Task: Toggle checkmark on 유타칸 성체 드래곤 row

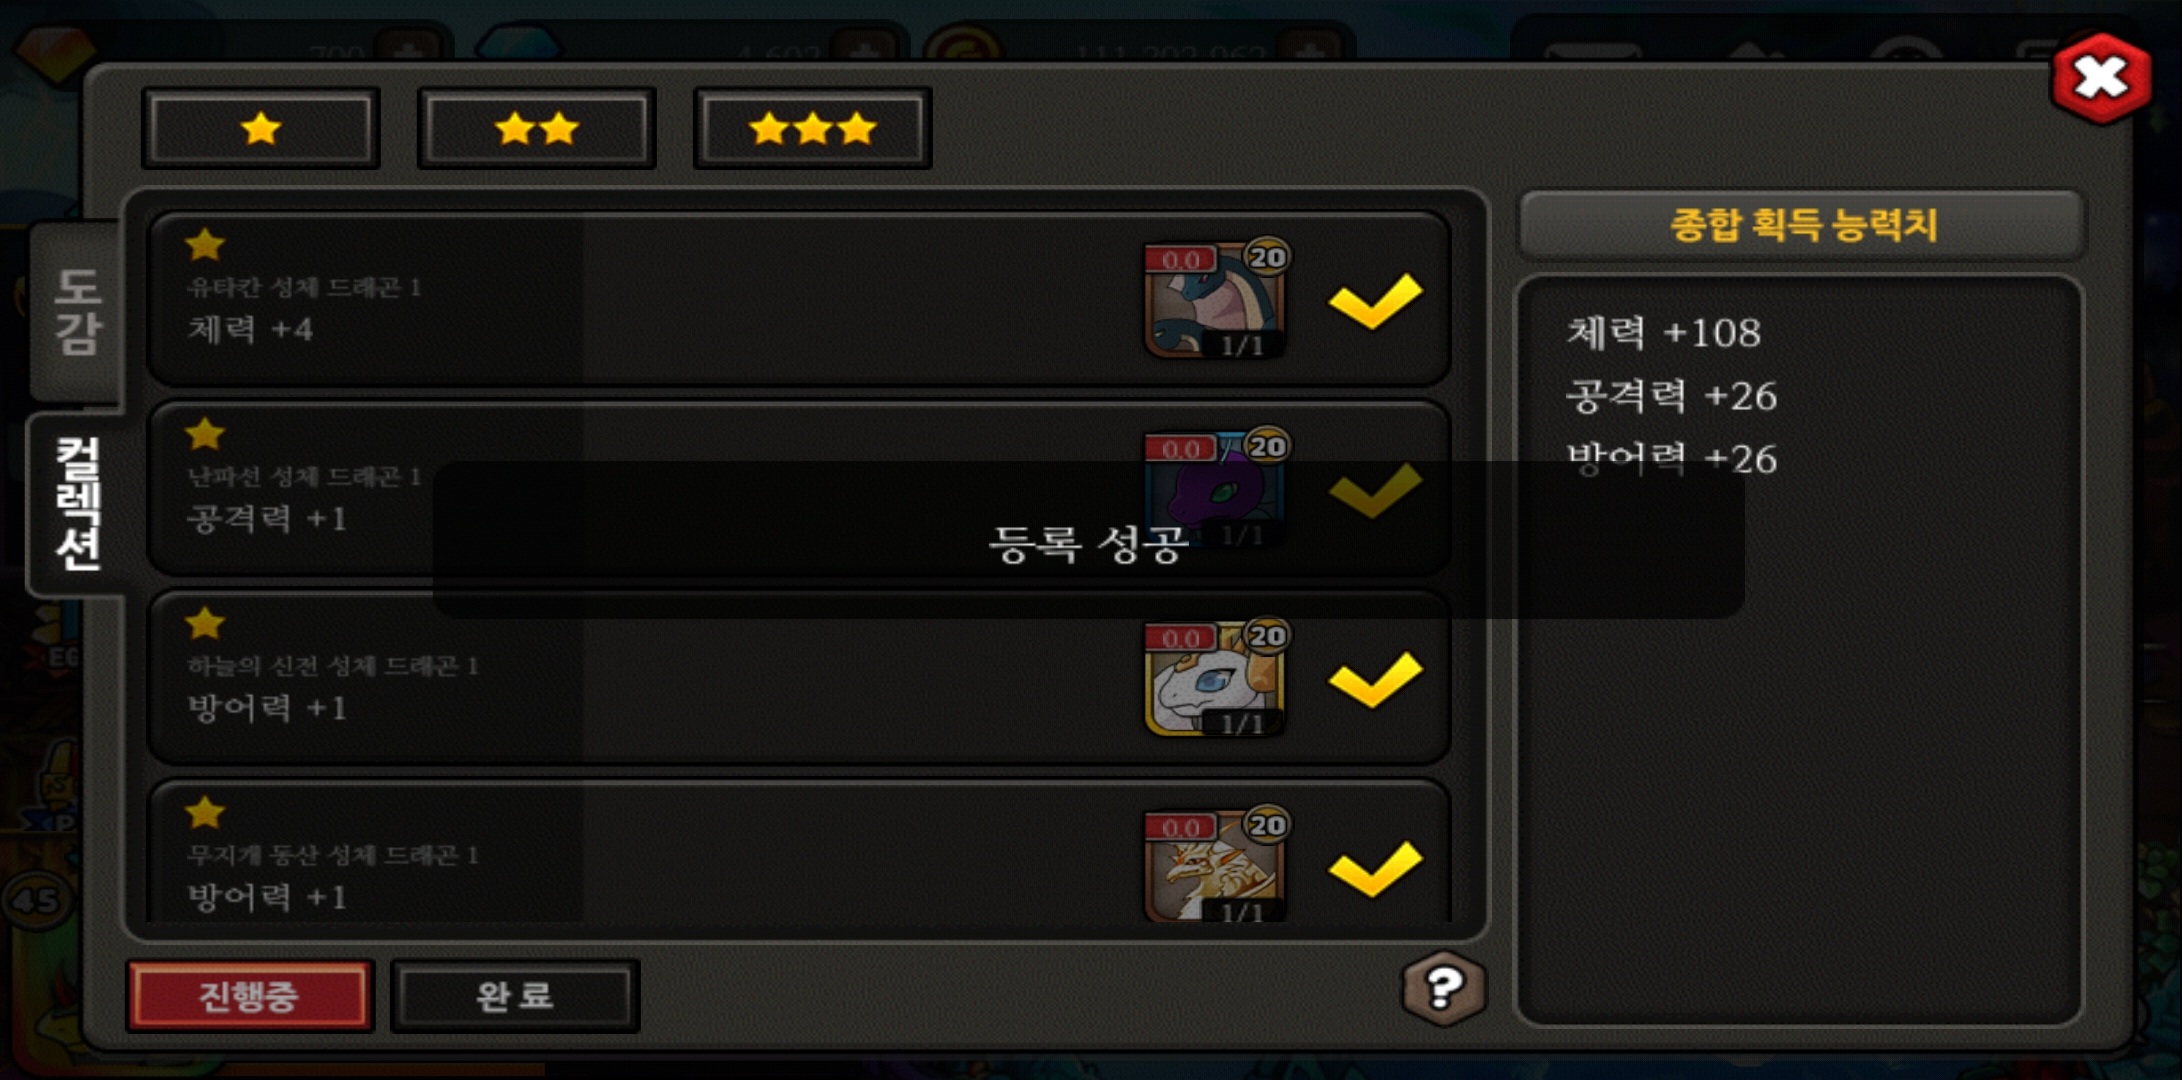Action: 1375,300
